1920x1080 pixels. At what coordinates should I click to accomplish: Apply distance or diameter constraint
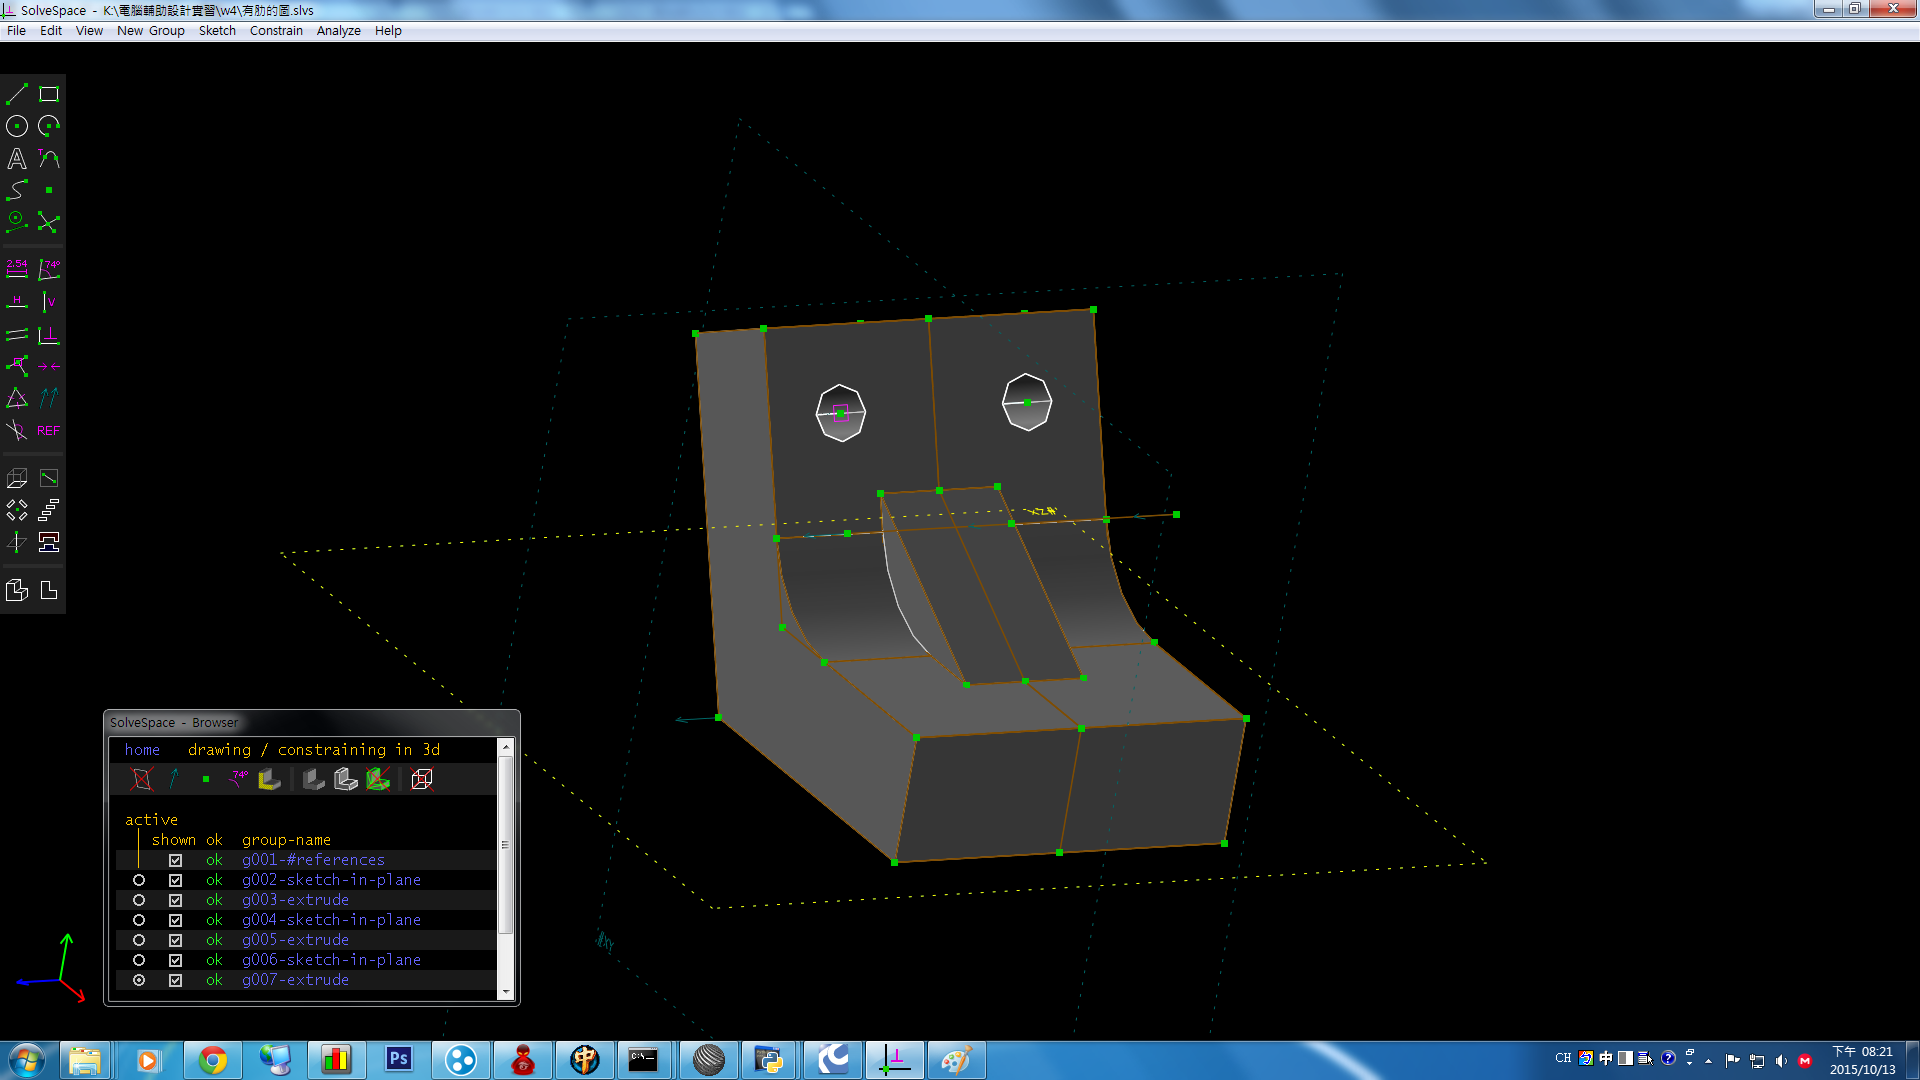coord(17,269)
